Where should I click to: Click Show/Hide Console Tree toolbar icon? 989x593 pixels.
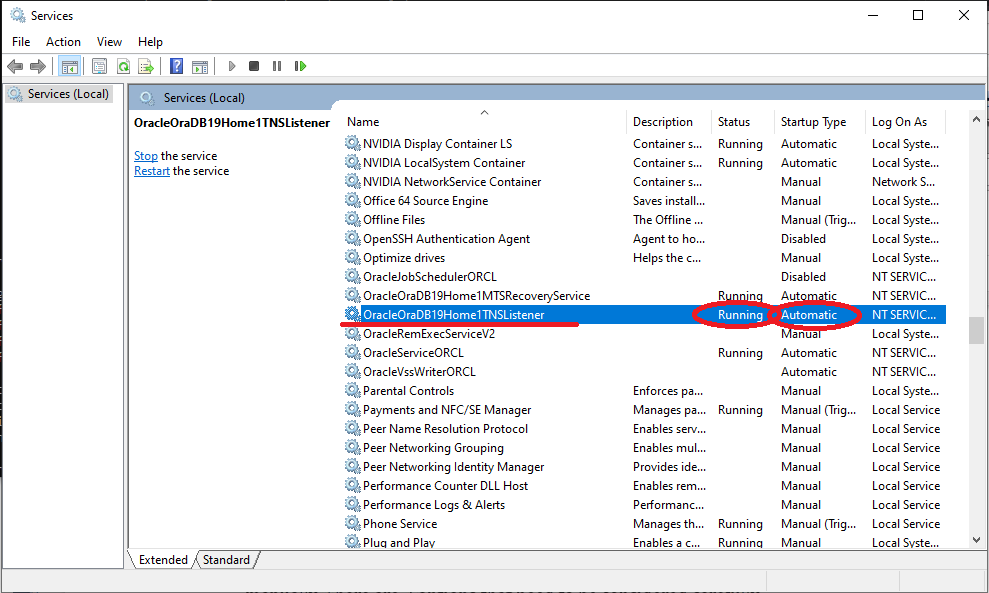tap(69, 67)
